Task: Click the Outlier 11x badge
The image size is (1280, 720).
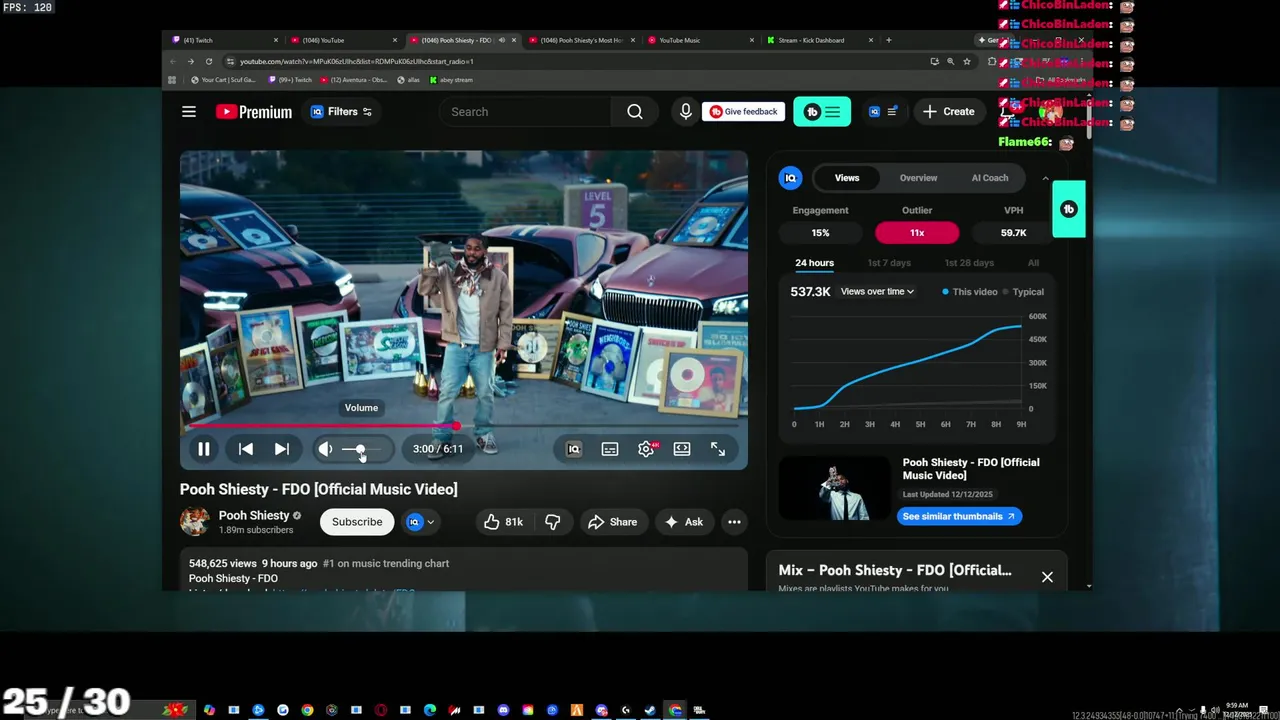Action: tap(917, 233)
